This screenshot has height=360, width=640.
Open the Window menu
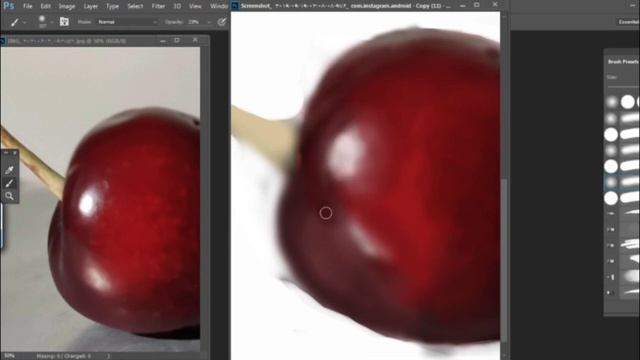[x=219, y=6]
